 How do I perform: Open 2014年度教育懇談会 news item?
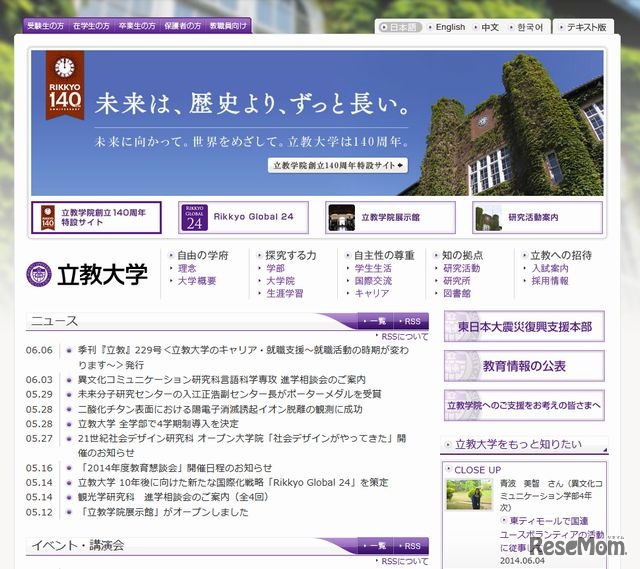tap(175, 468)
